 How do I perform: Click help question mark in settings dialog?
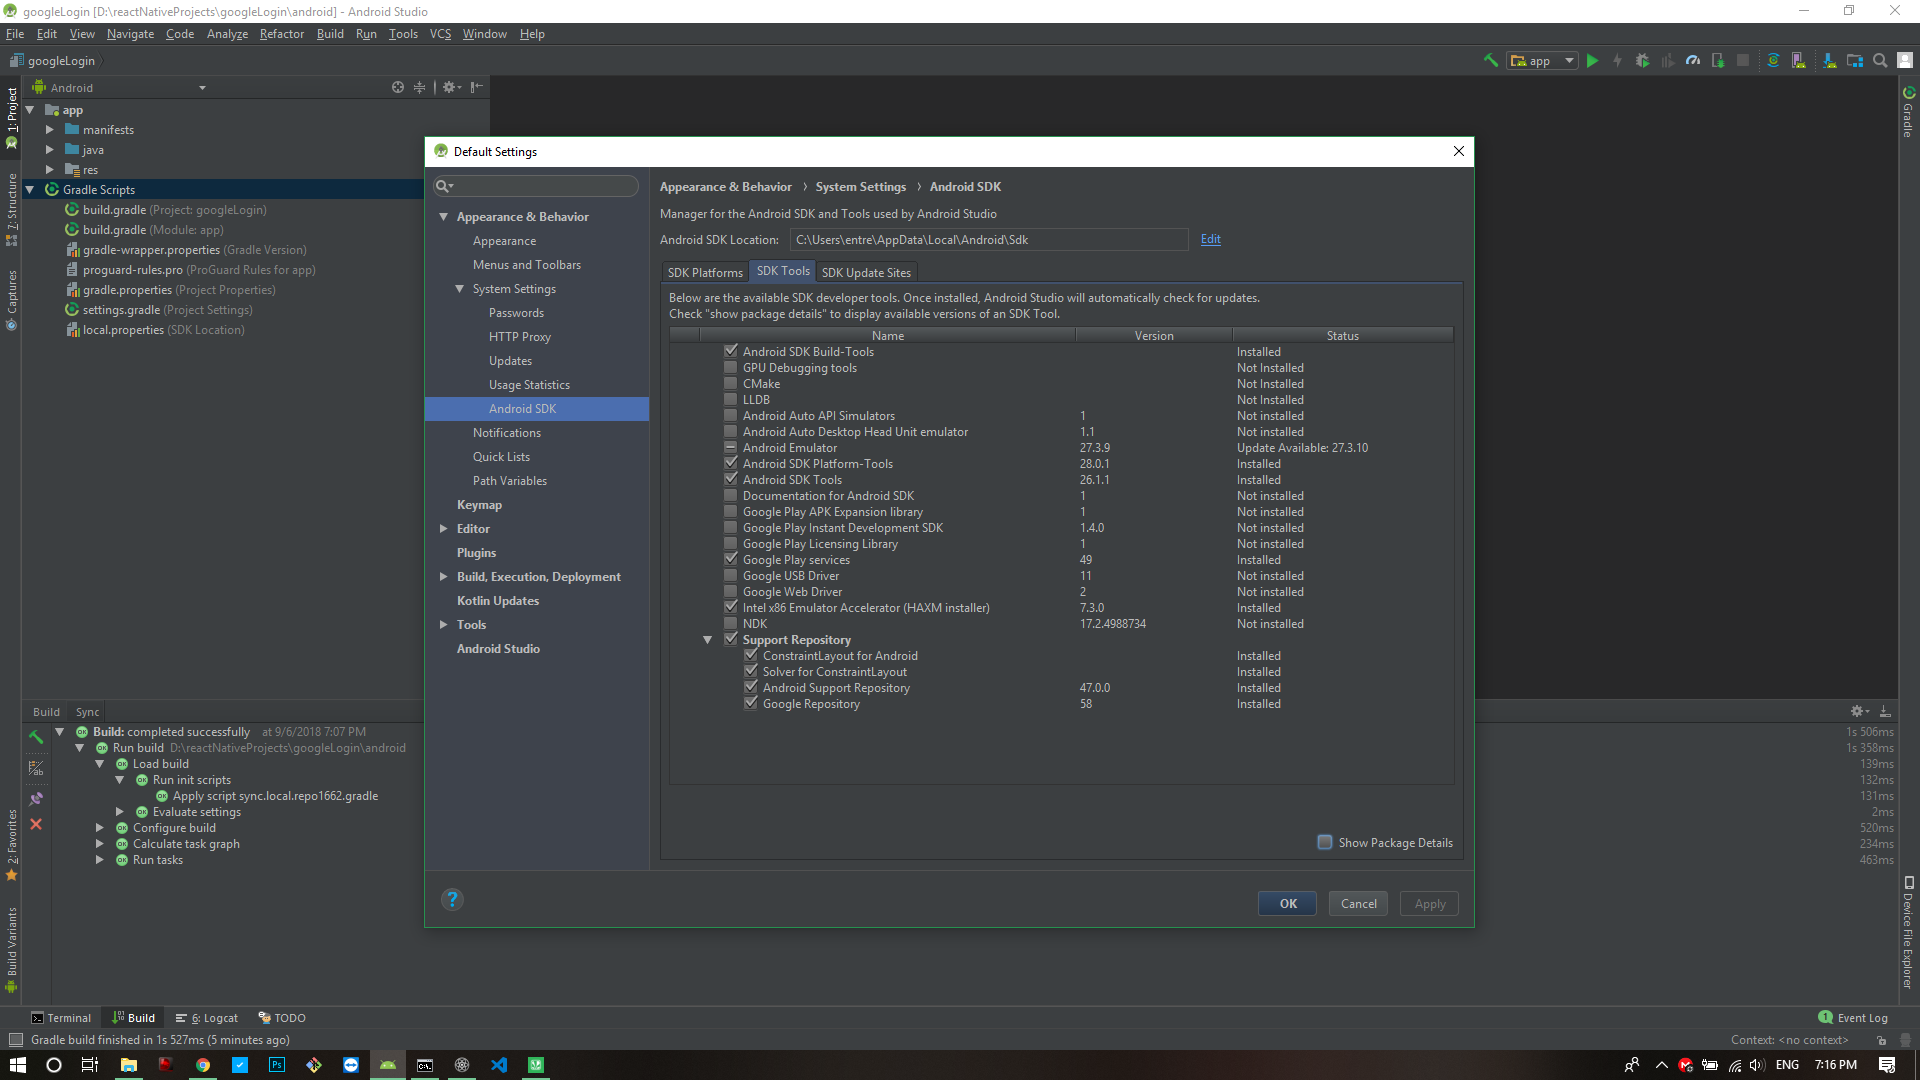pos(452,899)
